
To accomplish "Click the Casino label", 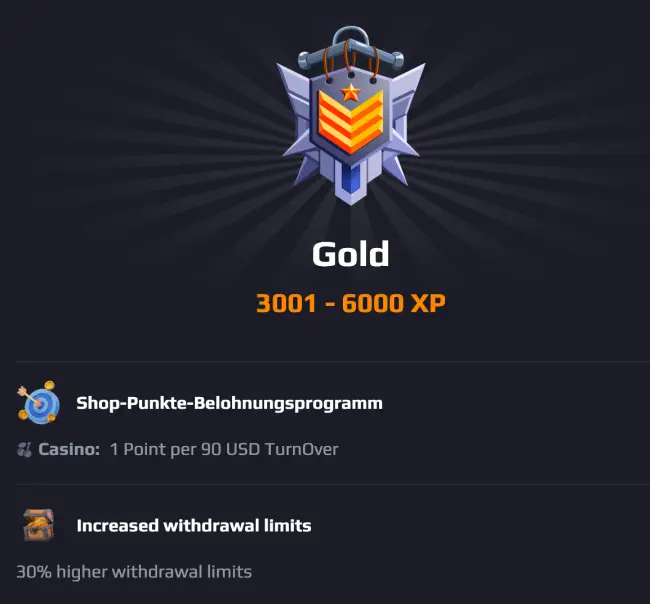I will click(x=69, y=449).
